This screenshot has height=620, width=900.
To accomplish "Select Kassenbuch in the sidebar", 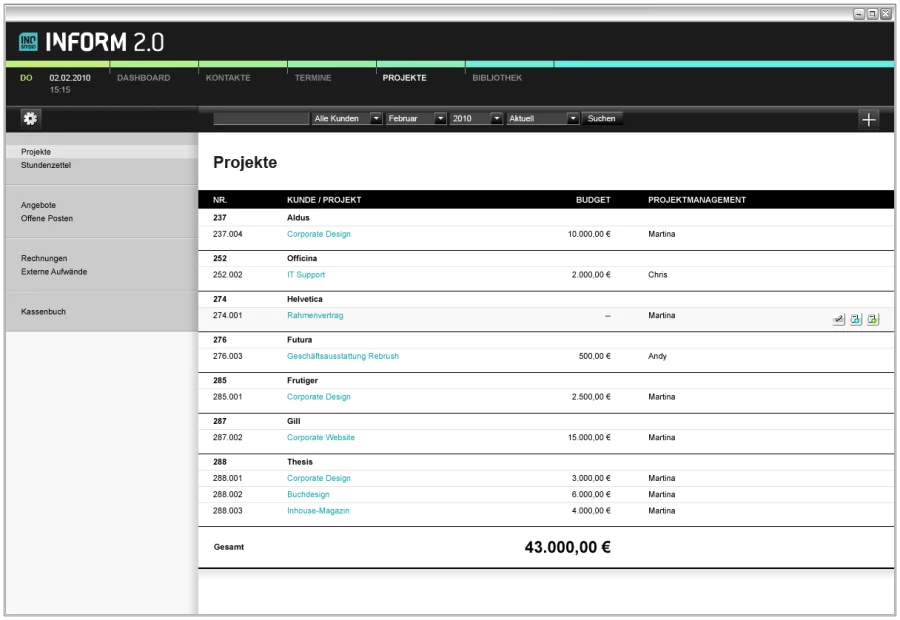I will 43,312.
